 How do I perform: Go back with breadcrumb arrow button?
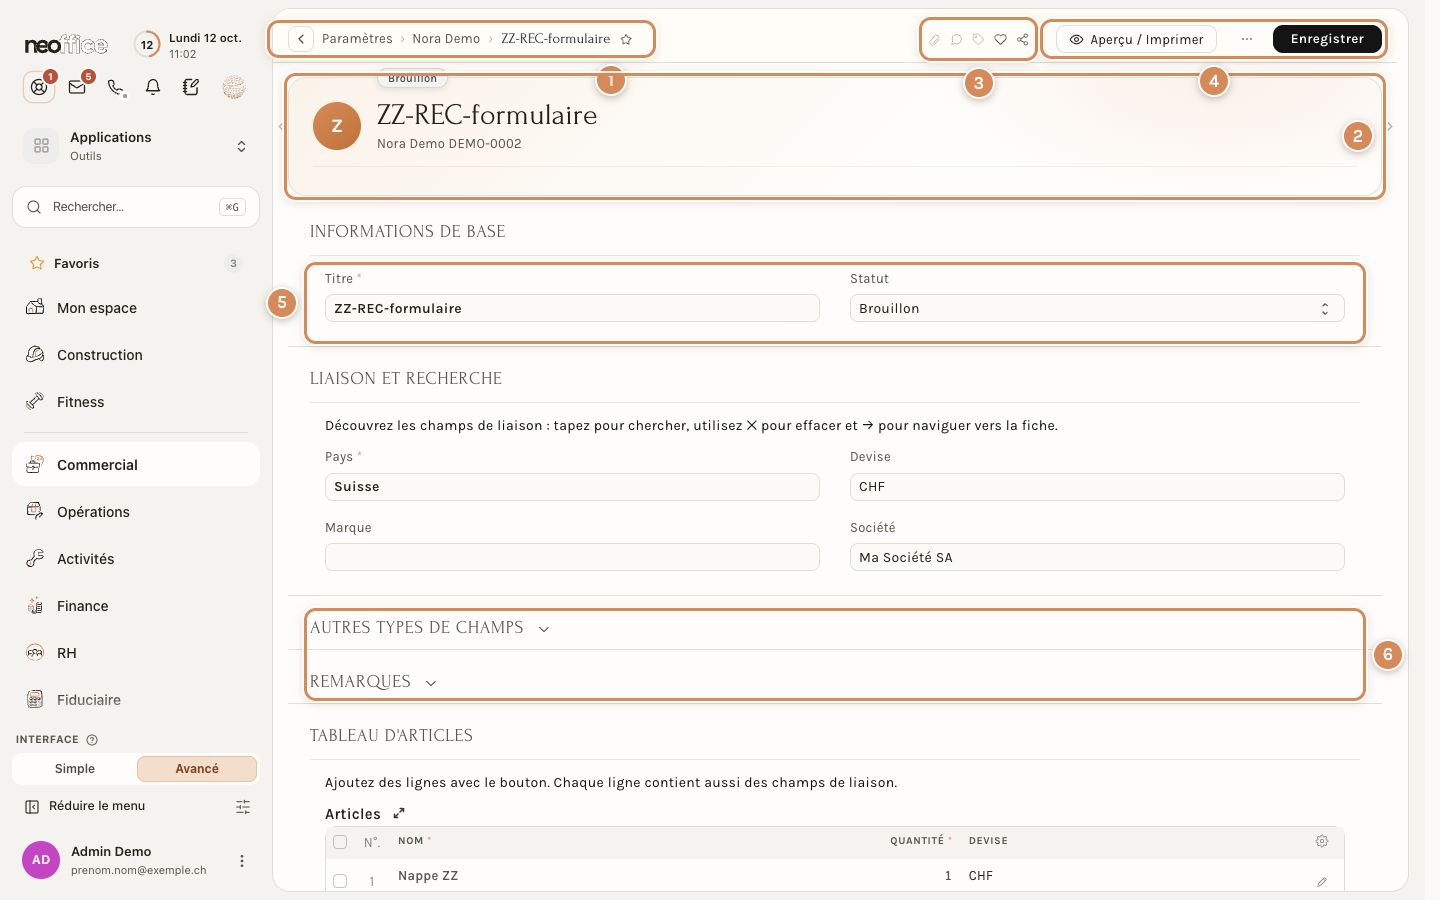pos(301,39)
